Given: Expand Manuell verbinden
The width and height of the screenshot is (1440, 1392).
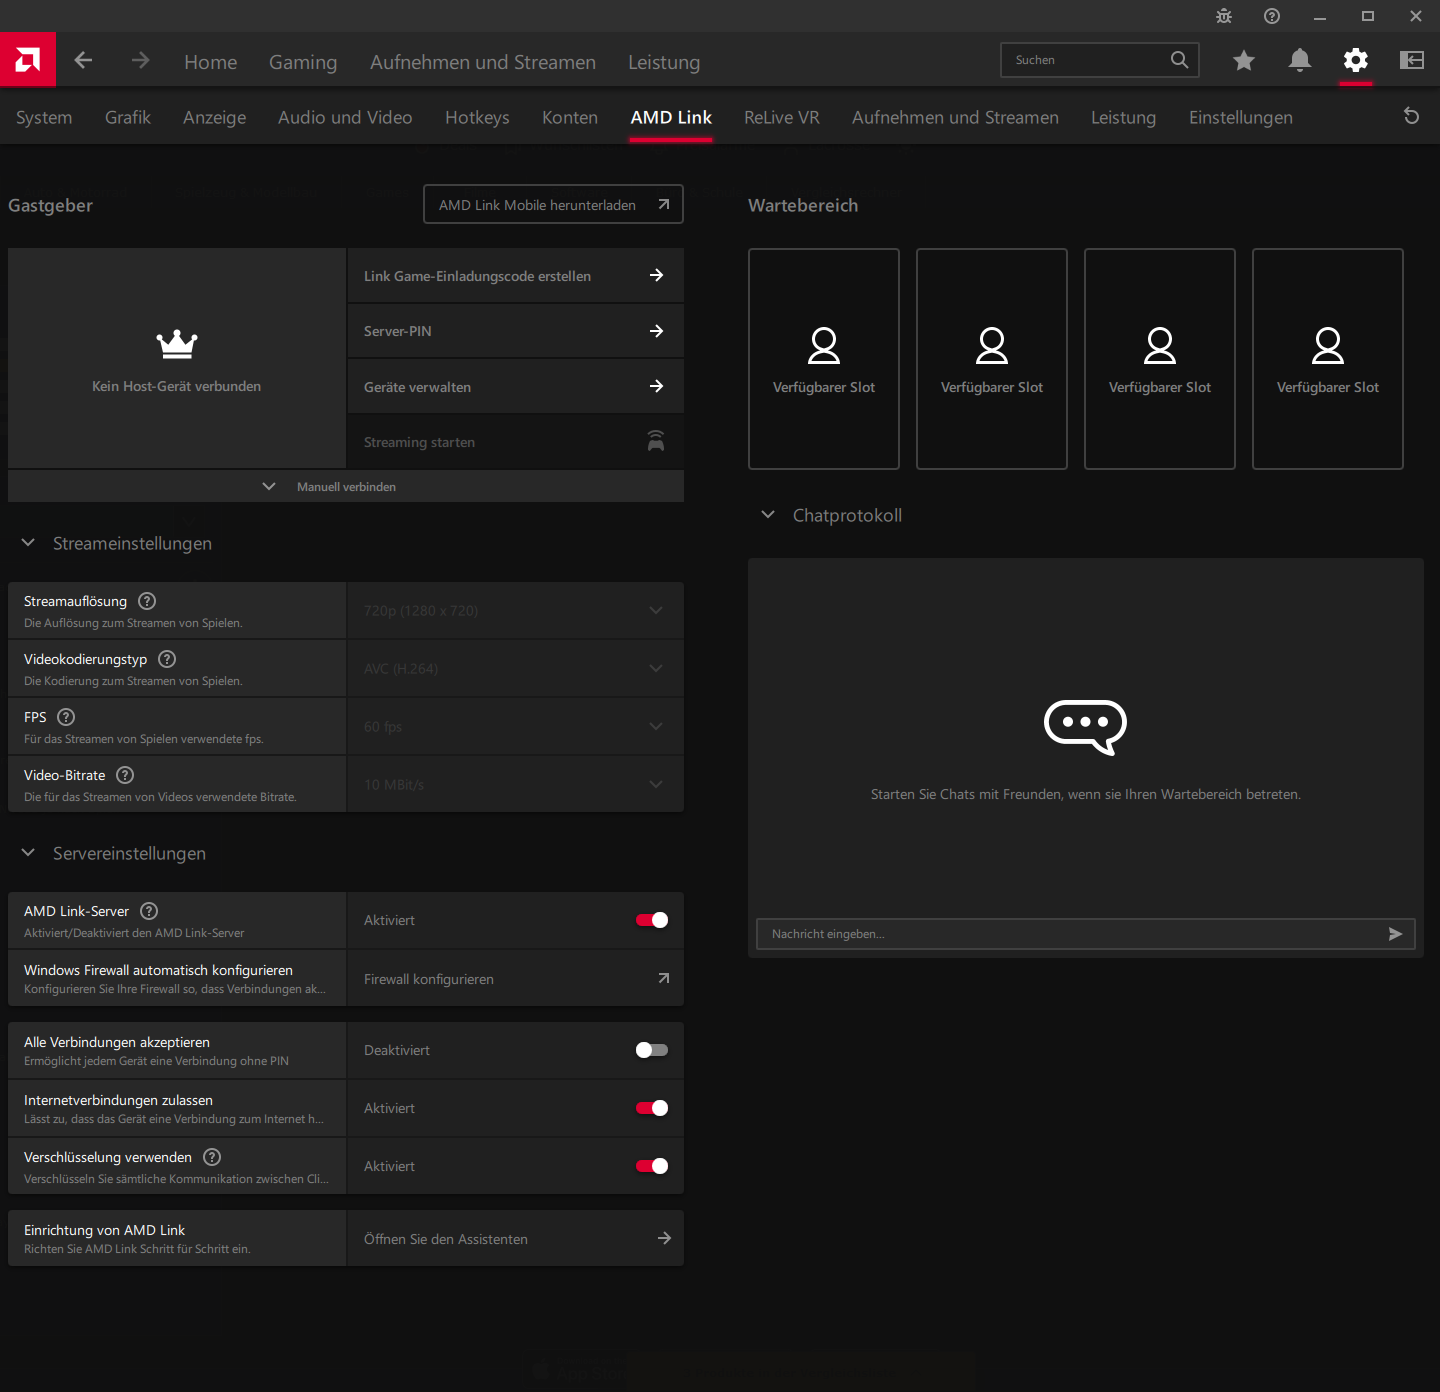Looking at the screenshot, I should pos(346,487).
